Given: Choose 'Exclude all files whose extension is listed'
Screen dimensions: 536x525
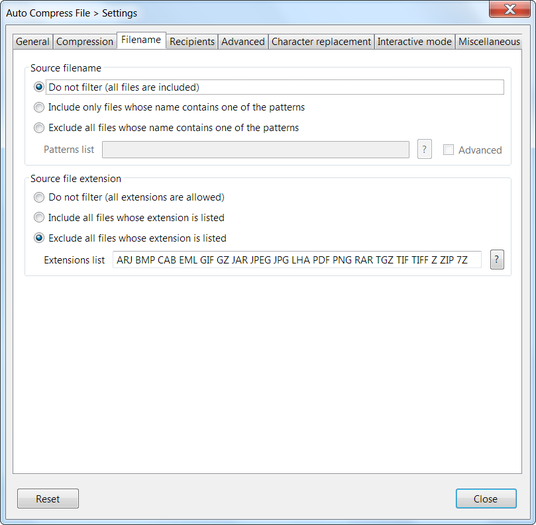Looking at the screenshot, I should click(39, 238).
